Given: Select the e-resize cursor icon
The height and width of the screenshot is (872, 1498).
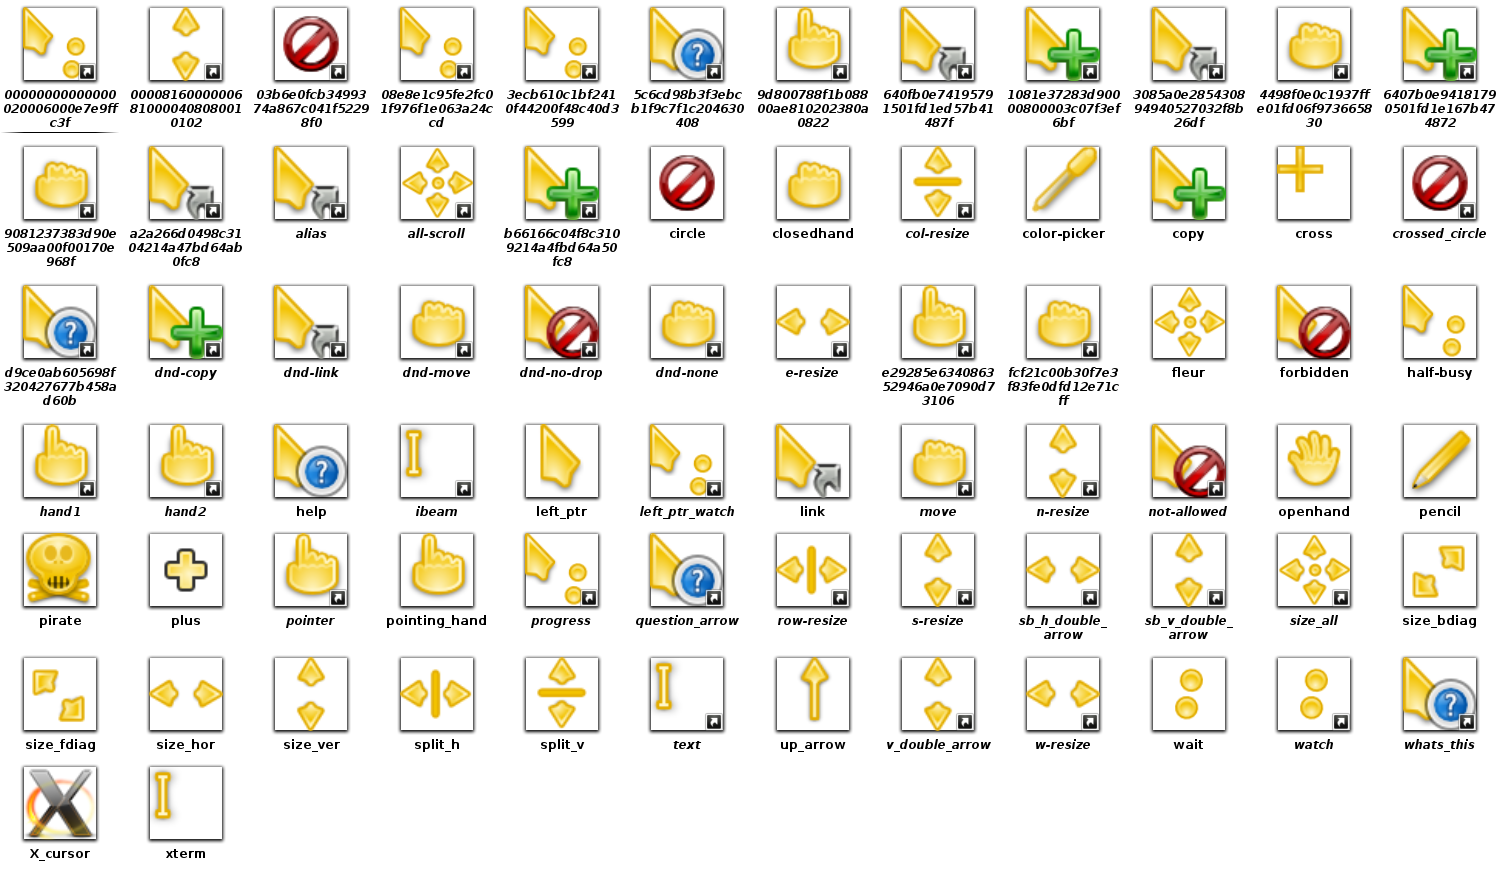Looking at the screenshot, I should (x=813, y=322).
